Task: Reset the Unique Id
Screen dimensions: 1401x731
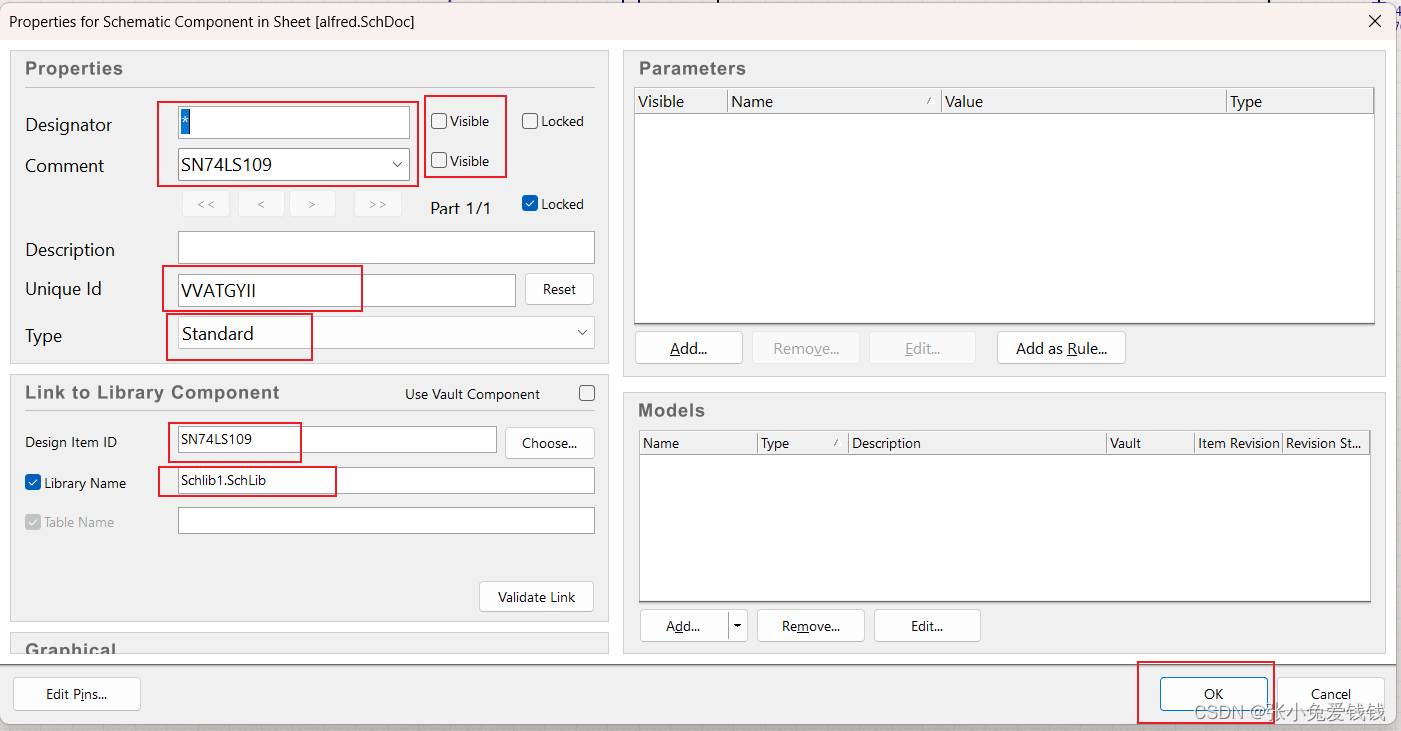Action: coord(559,289)
